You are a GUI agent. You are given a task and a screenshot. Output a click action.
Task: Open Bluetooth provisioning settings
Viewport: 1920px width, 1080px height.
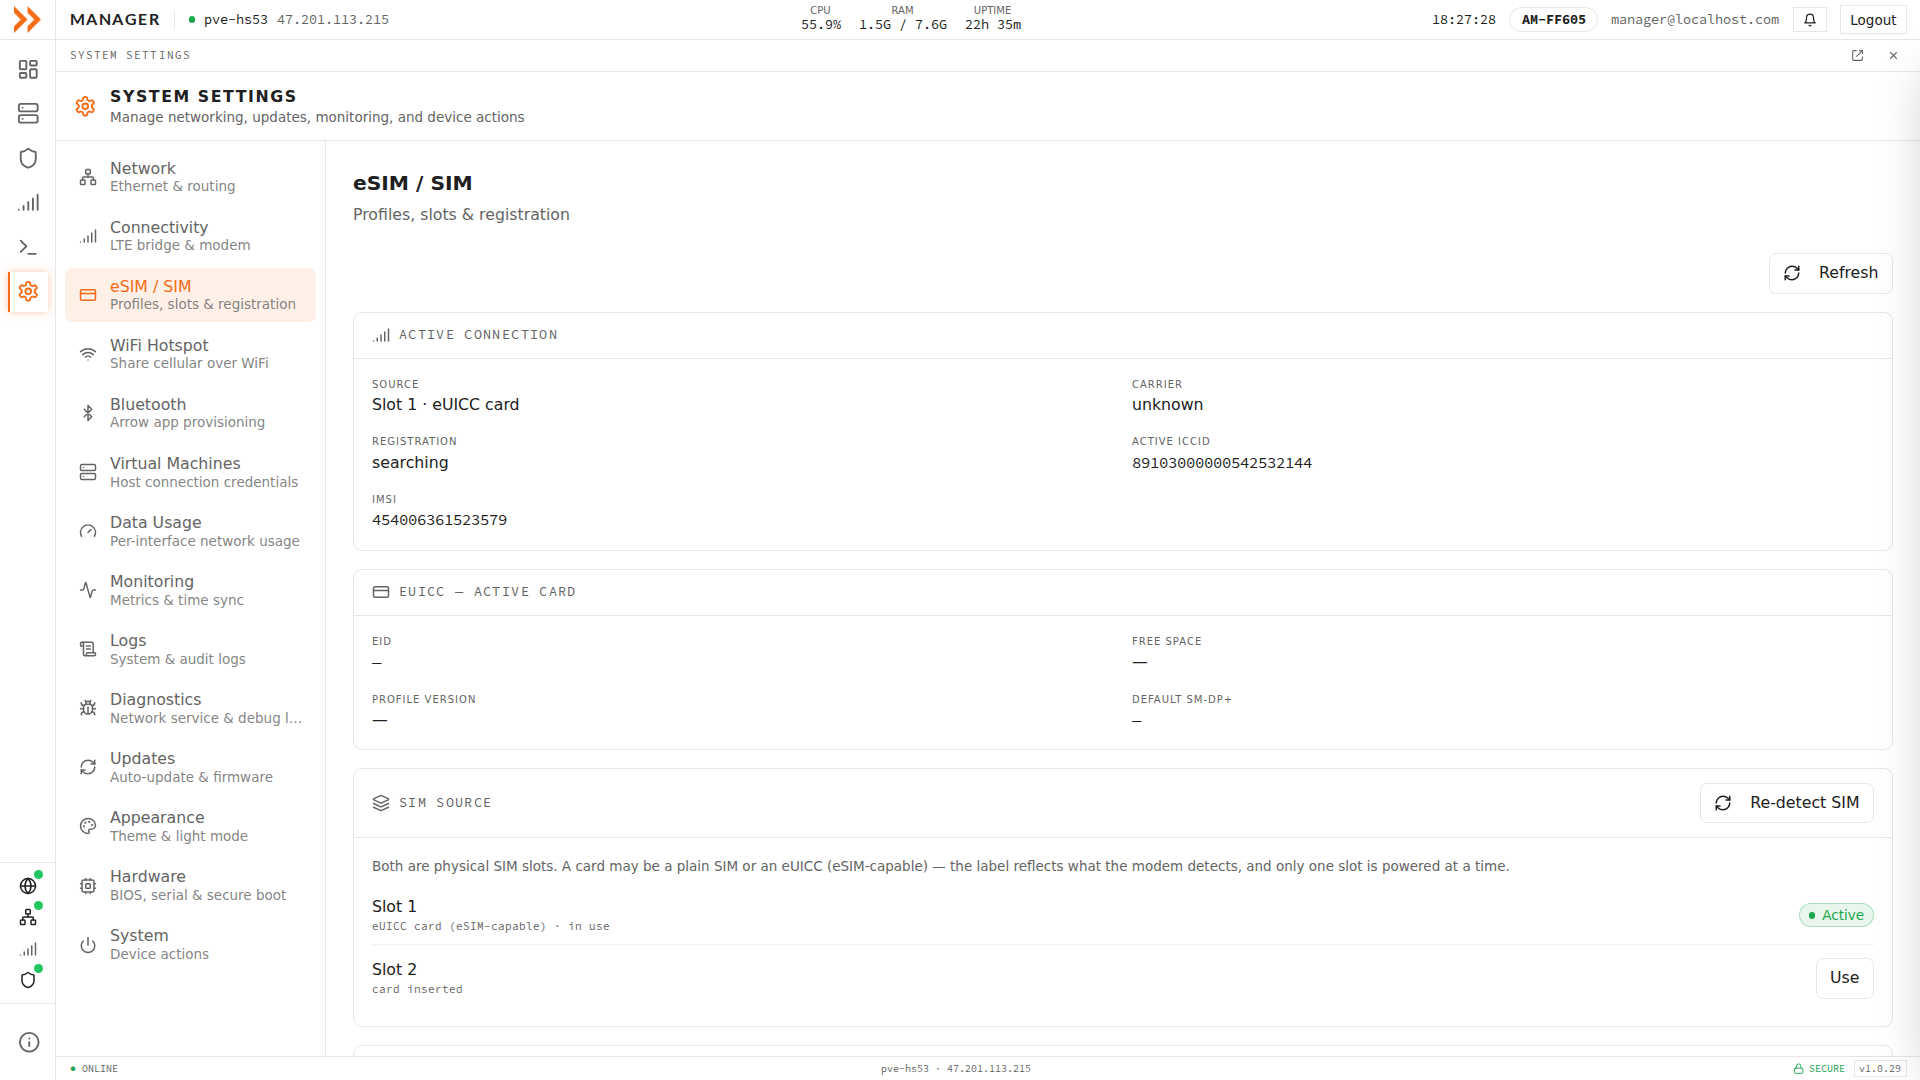[190, 413]
